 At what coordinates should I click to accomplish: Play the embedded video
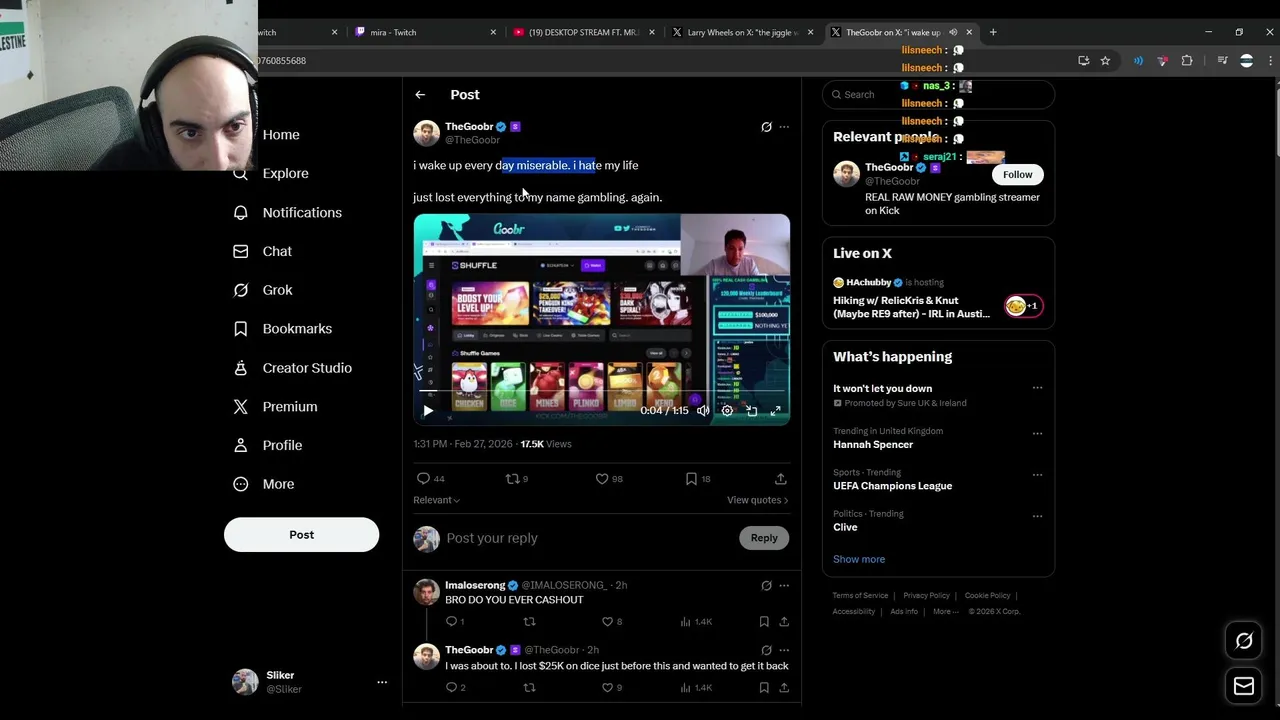click(428, 410)
